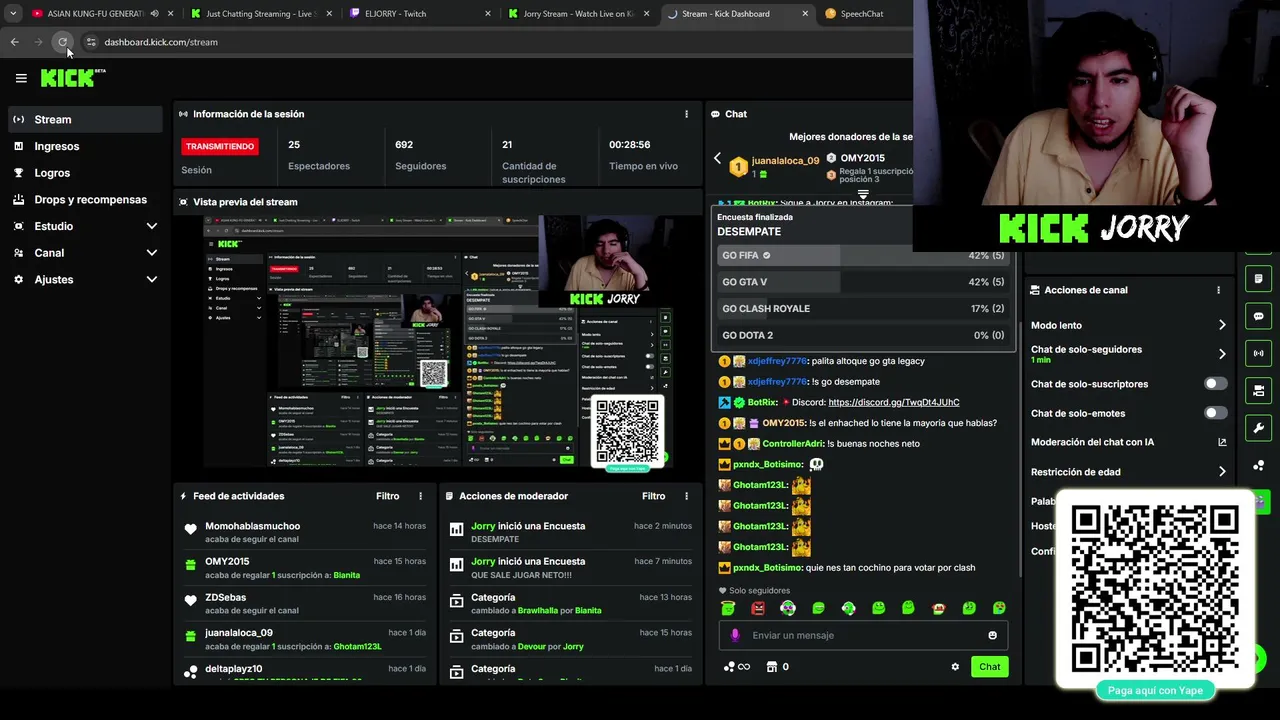Click the chat bubble icon in right sidebar

pyautogui.click(x=1258, y=316)
